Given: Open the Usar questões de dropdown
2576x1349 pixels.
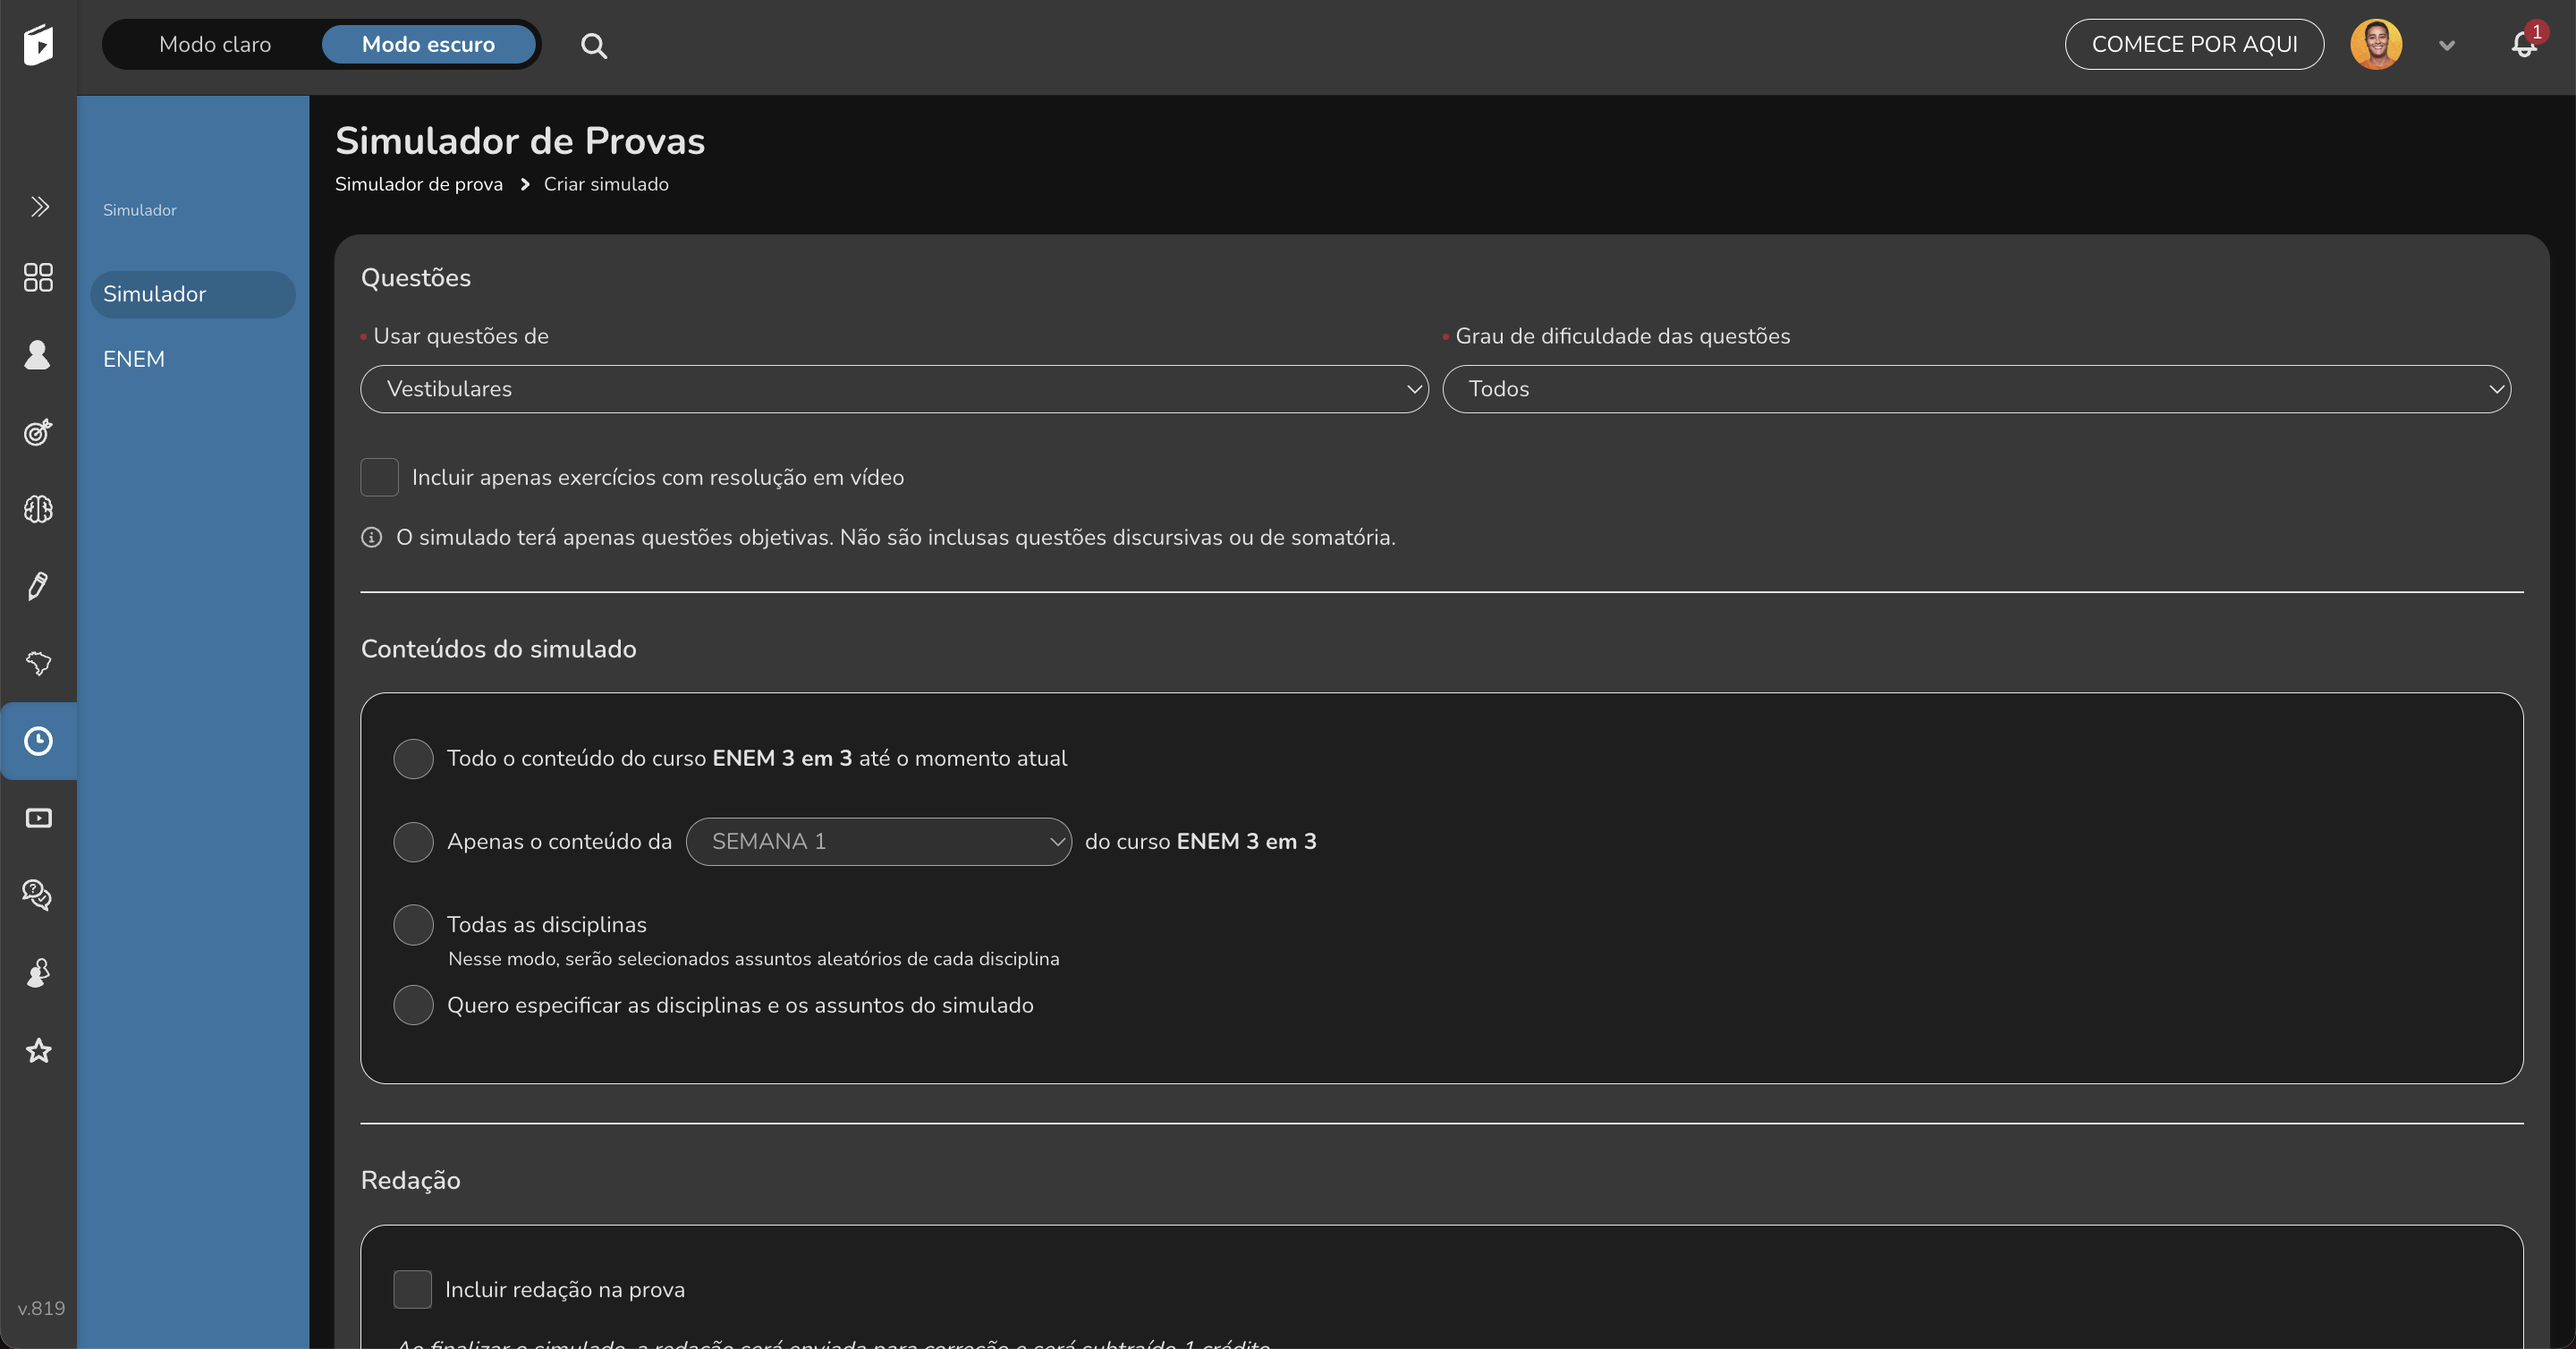Looking at the screenshot, I should (894, 389).
